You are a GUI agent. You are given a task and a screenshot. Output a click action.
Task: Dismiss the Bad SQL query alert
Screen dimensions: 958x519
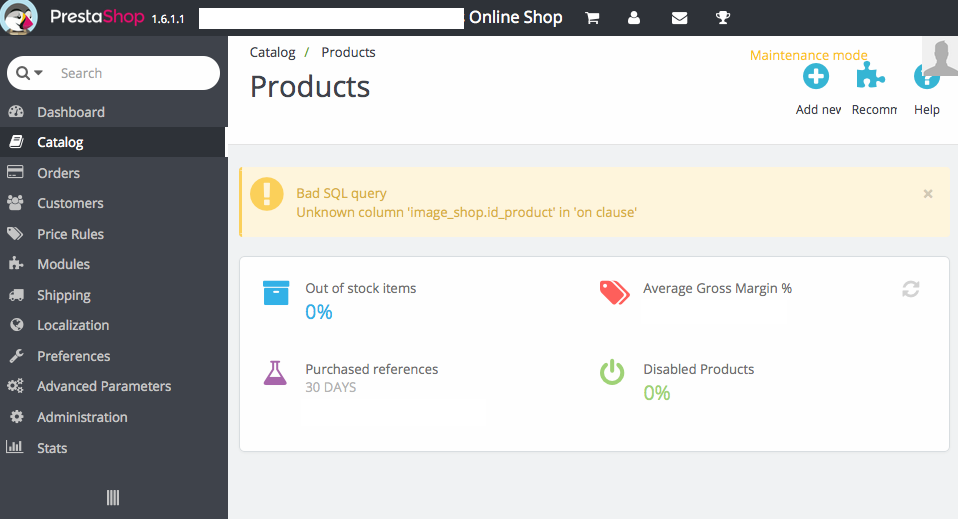928,194
